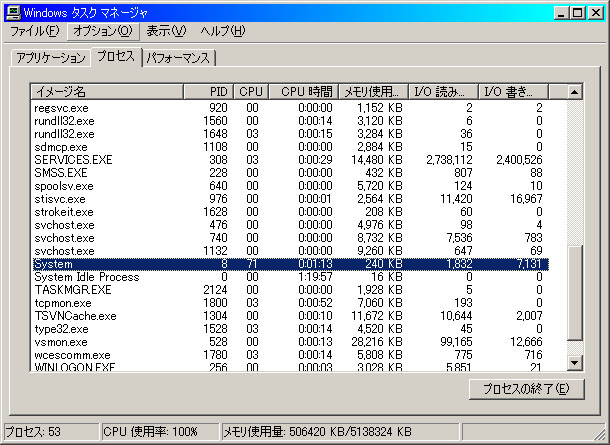The height and width of the screenshot is (445, 610).
Task: Switch to the パフォーマンス tab
Action: (179, 58)
